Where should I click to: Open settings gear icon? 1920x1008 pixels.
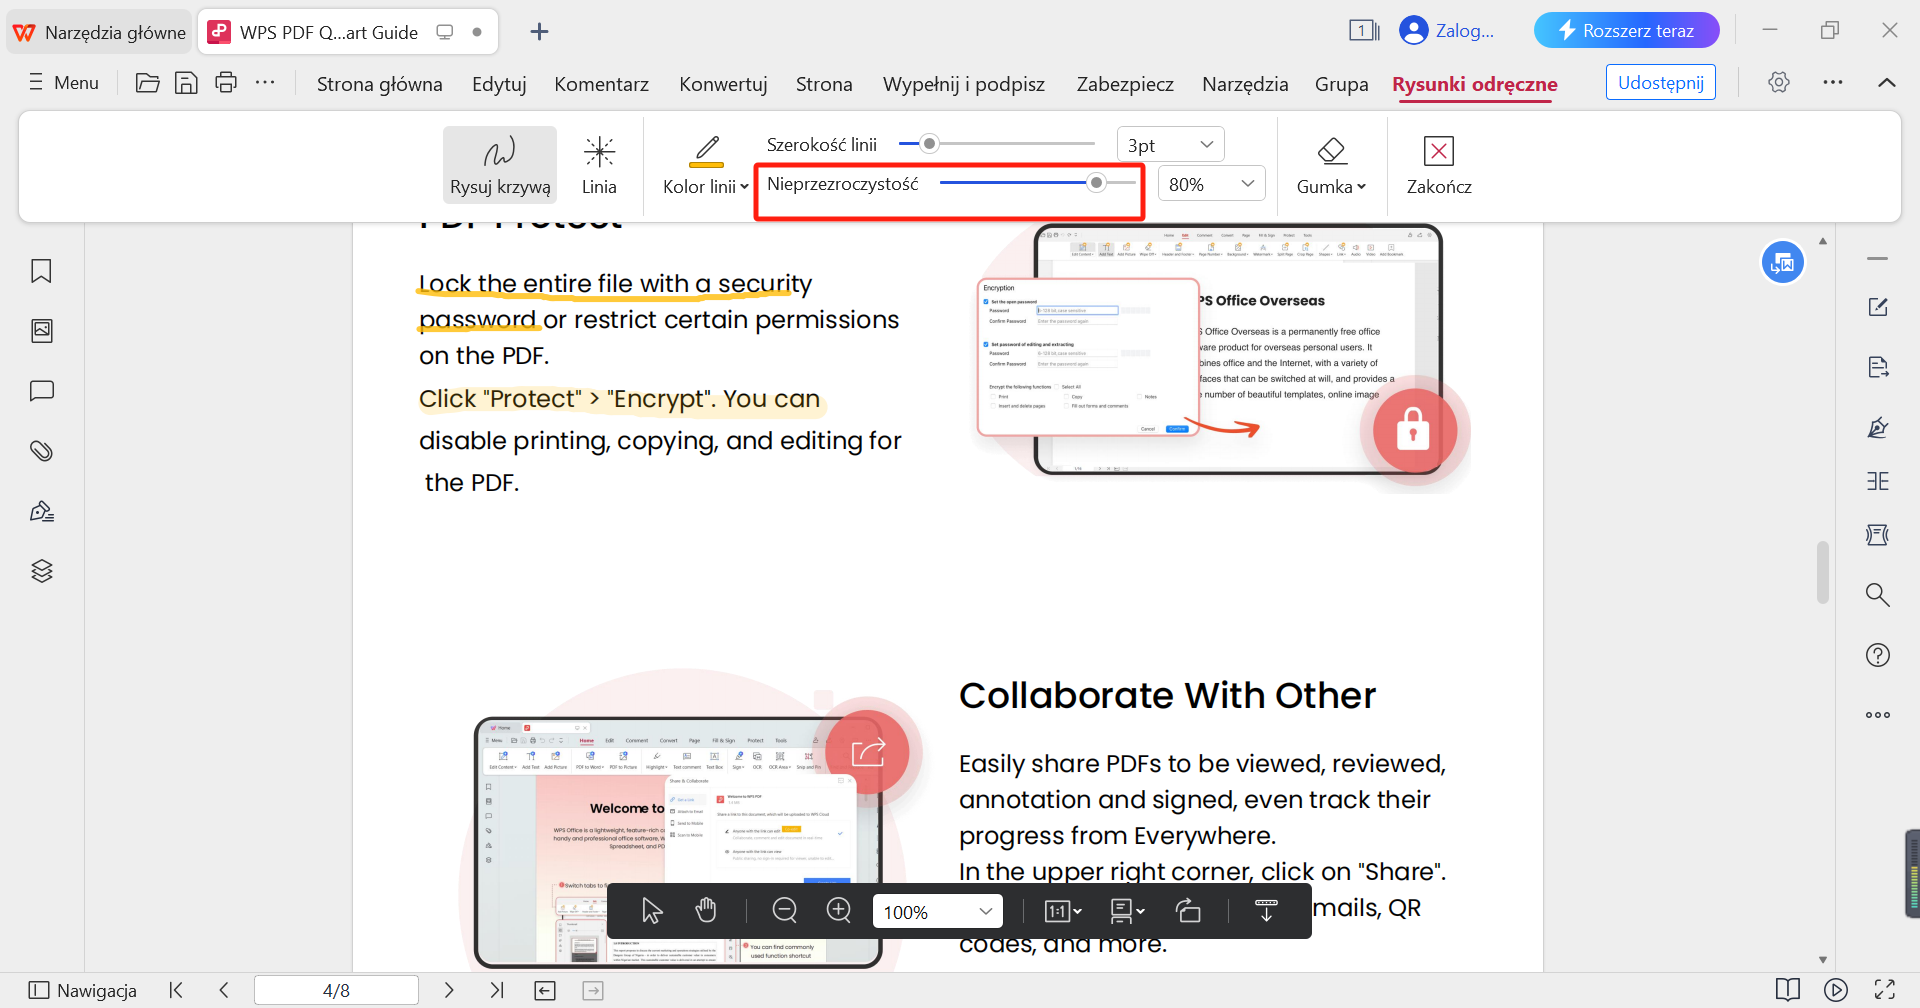pyautogui.click(x=1779, y=82)
